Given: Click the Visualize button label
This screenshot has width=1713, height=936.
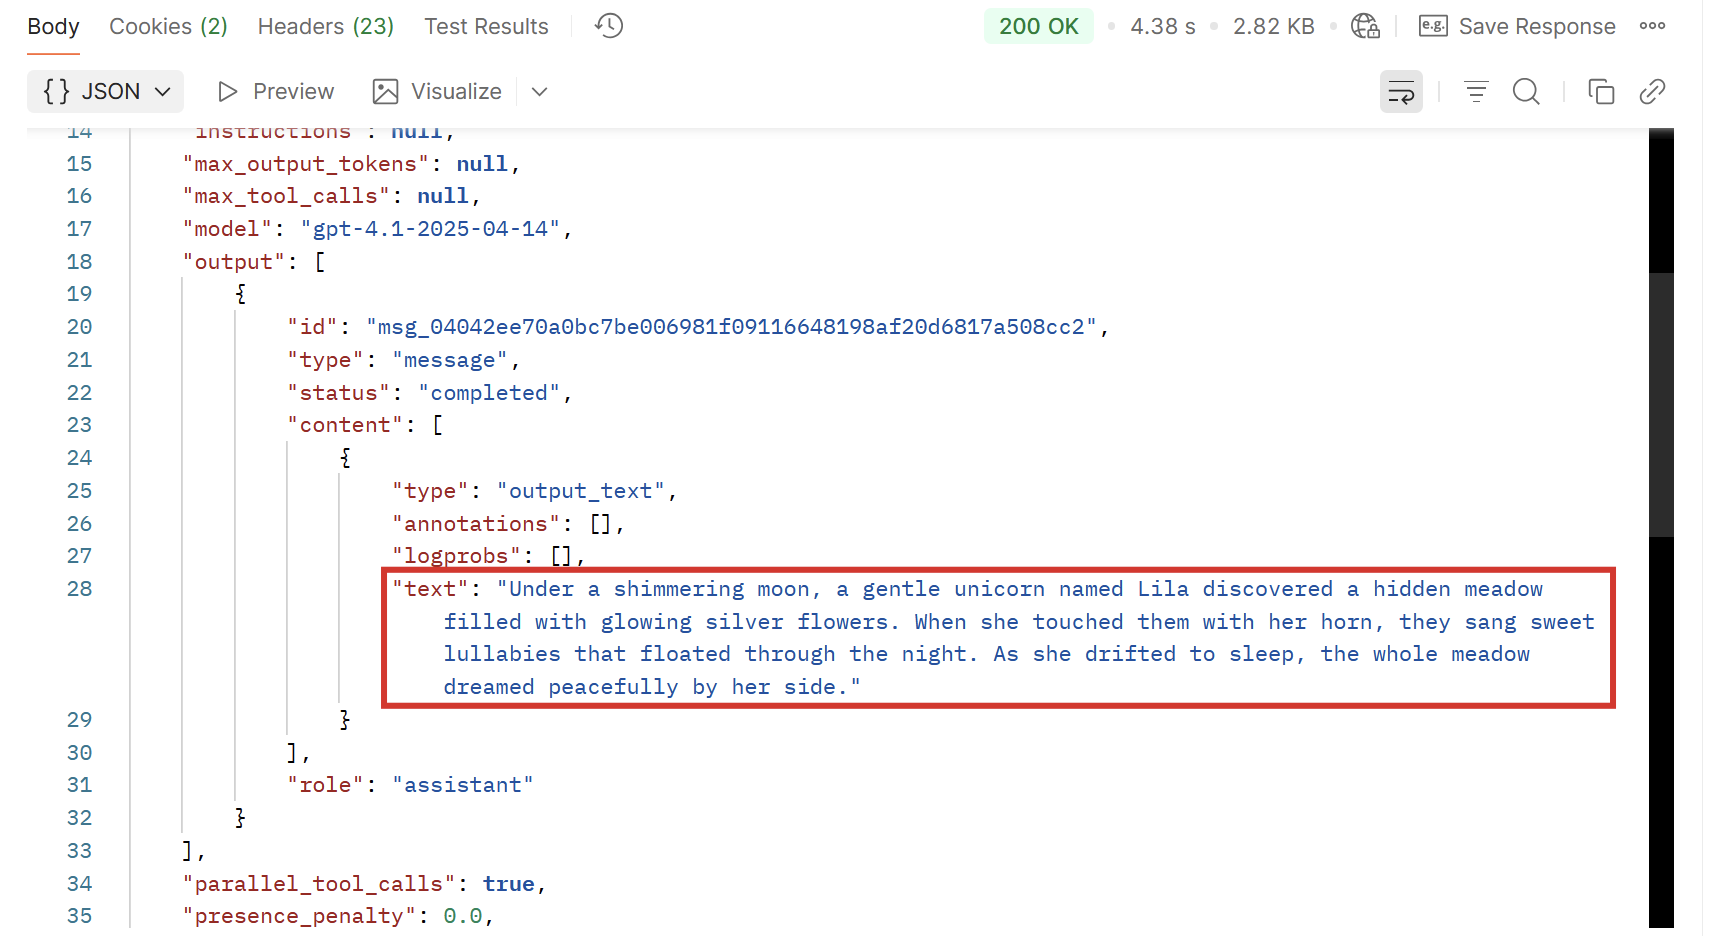Looking at the screenshot, I should coord(456,92).
